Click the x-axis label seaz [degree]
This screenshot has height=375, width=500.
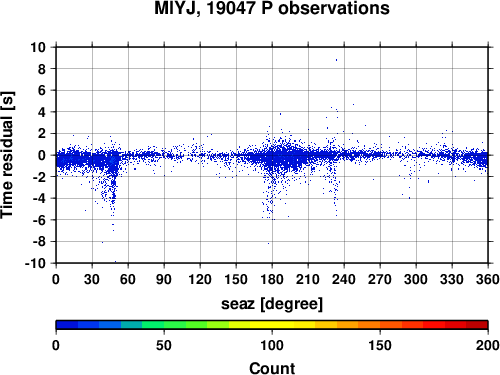[272, 304]
